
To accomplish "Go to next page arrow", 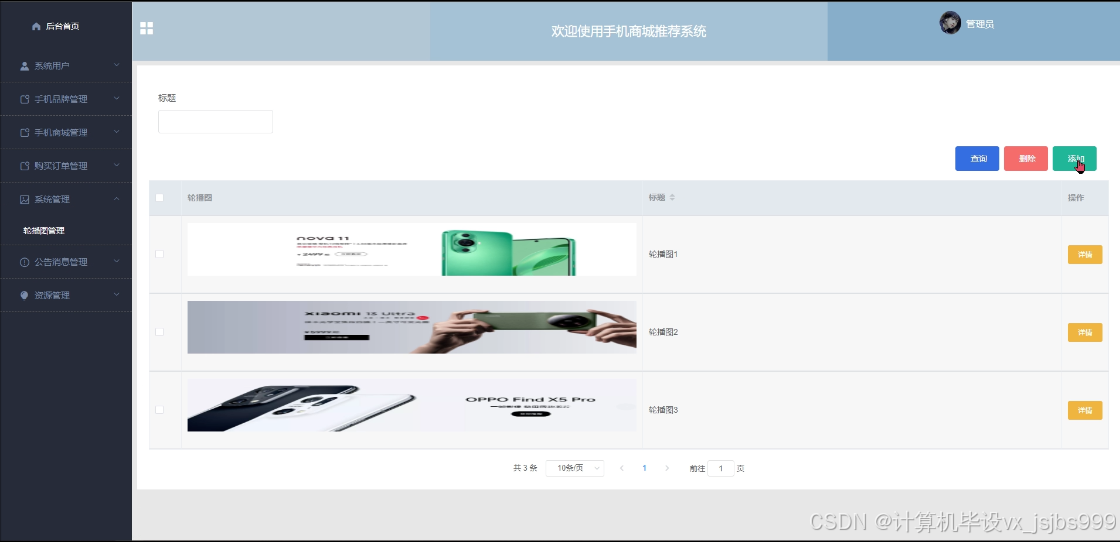I will click(x=667, y=468).
